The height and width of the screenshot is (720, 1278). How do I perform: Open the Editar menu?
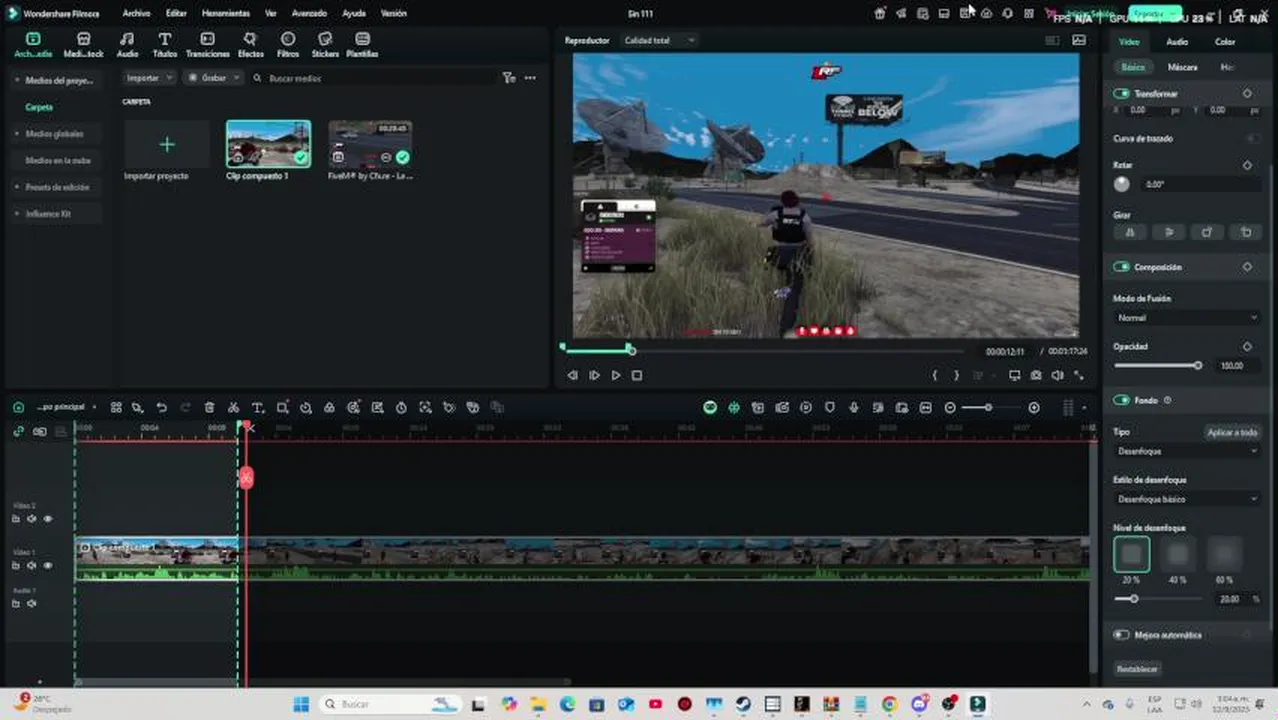[x=176, y=13]
